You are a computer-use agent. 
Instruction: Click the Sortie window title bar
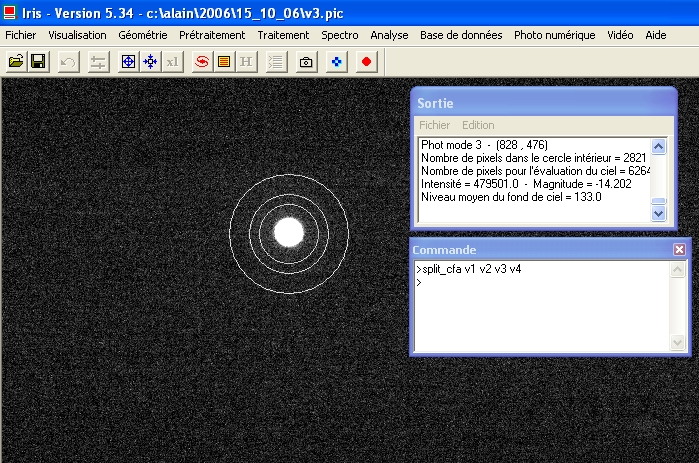click(544, 103)
